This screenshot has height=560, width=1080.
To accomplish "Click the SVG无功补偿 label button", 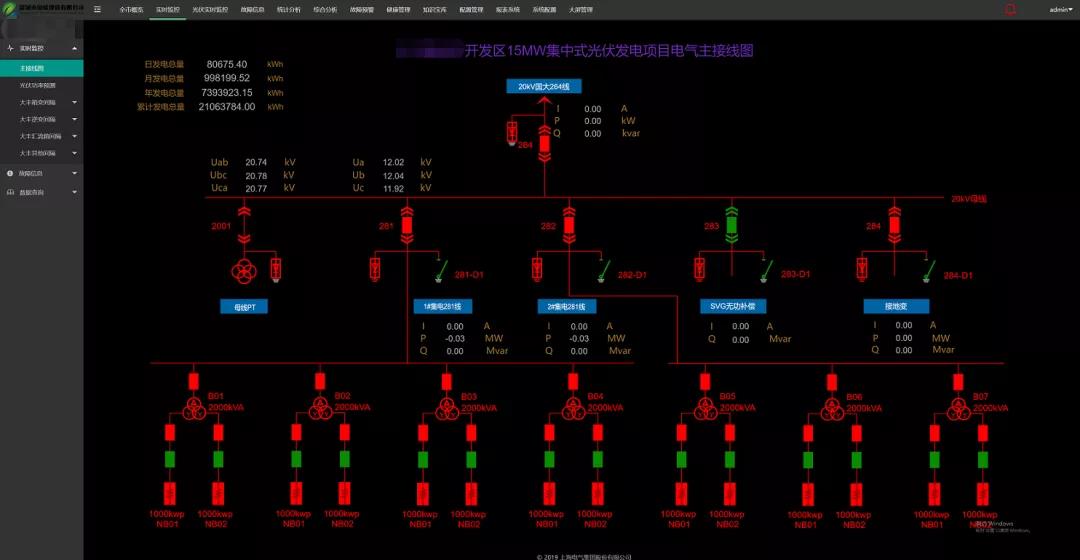I will 733,306.
